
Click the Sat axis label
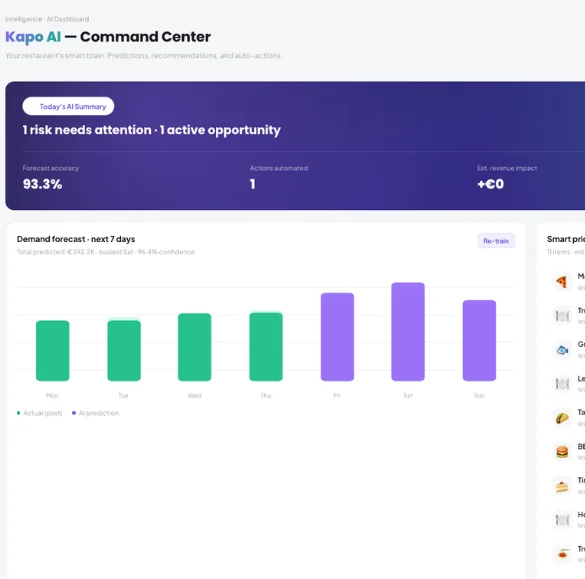[408, 395]
